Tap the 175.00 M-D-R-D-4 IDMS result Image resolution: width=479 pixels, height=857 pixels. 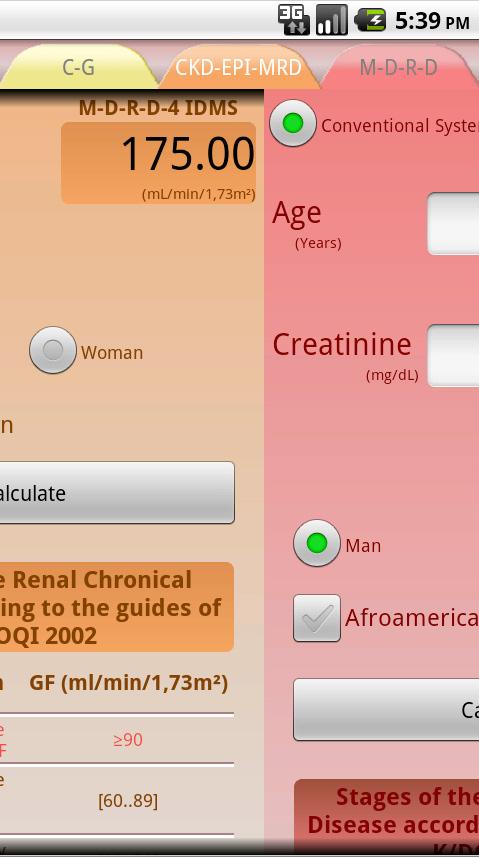coord(158,163)
